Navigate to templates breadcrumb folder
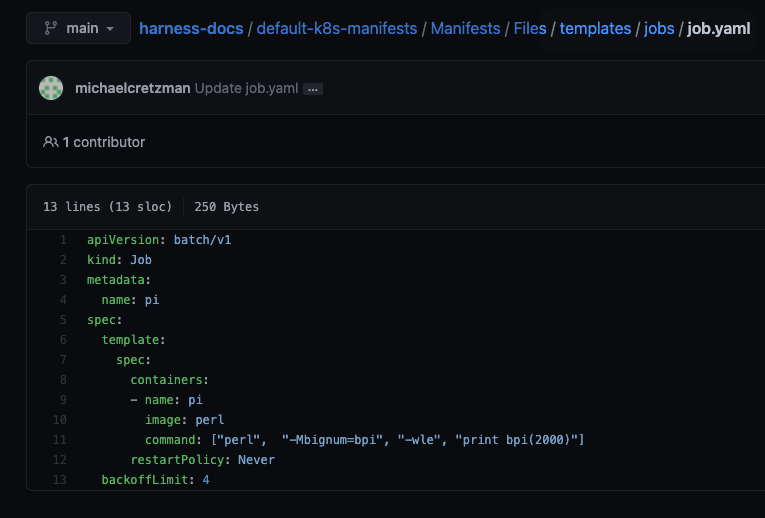 click(x=595, y=28)
